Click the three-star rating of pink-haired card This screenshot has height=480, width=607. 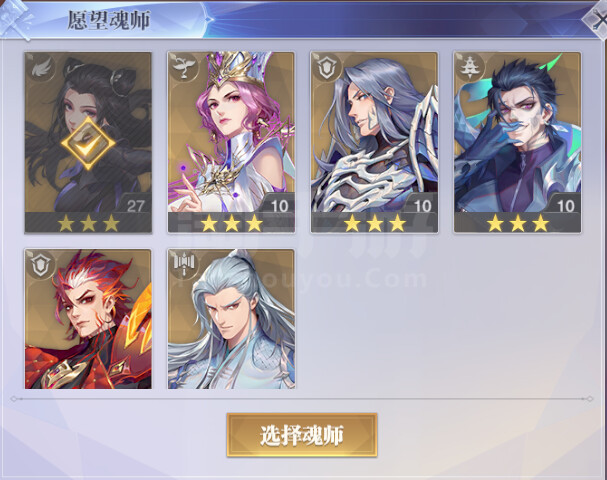point(231,223)
